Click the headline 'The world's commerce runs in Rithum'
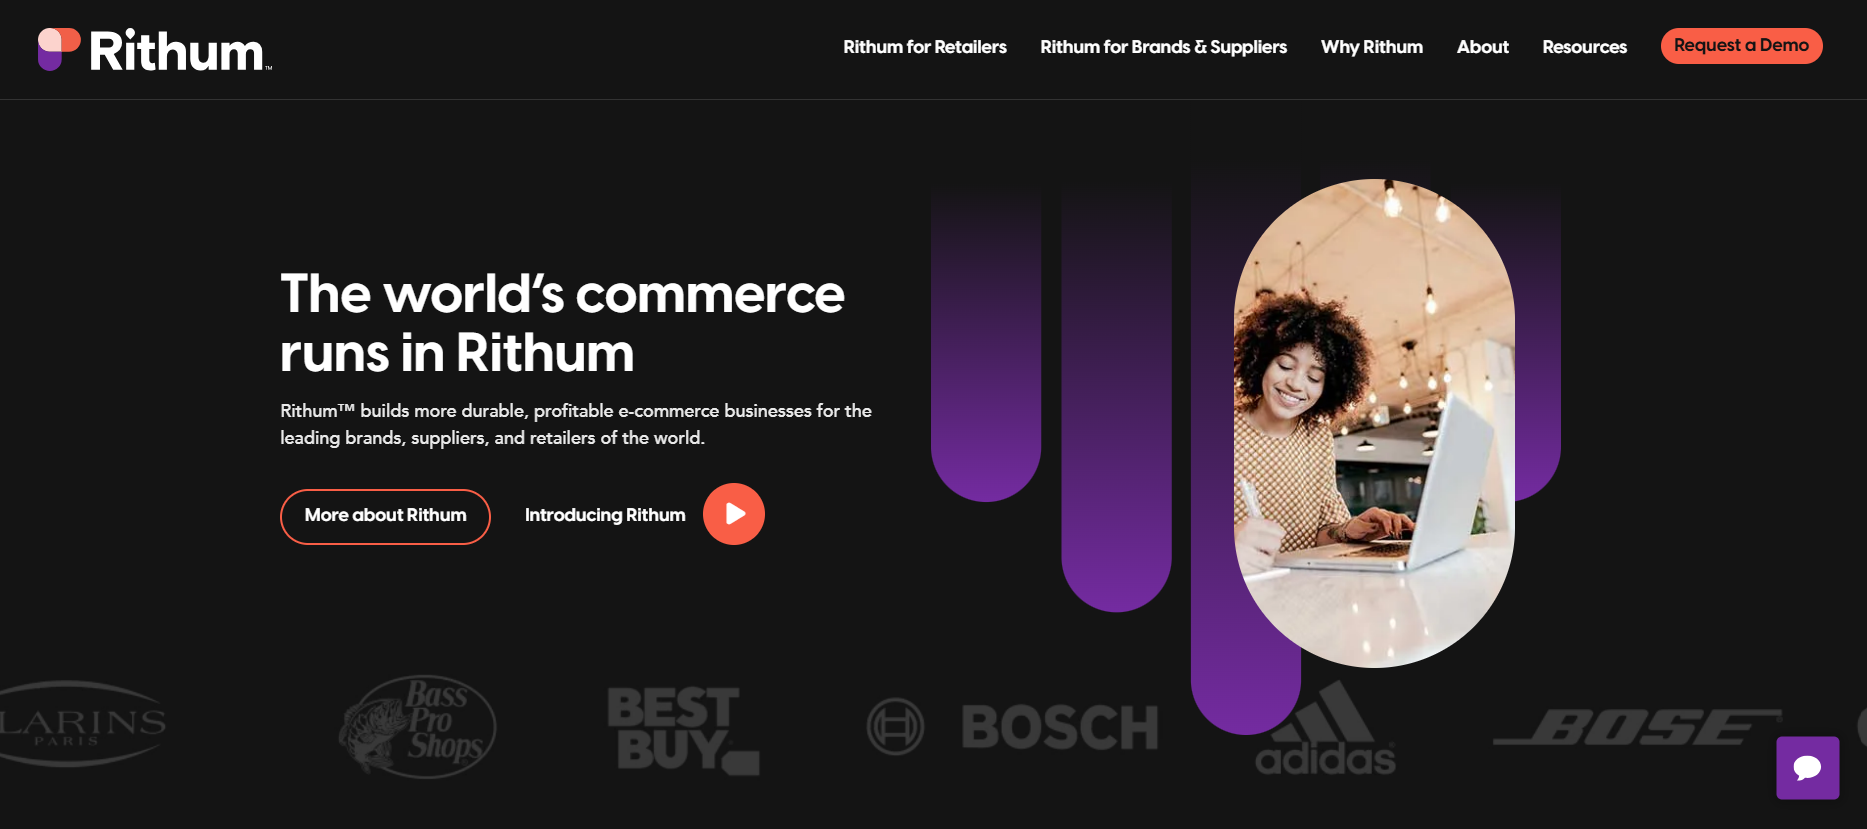The height and width of the screenshot is (829, 1867). (562, 323)
